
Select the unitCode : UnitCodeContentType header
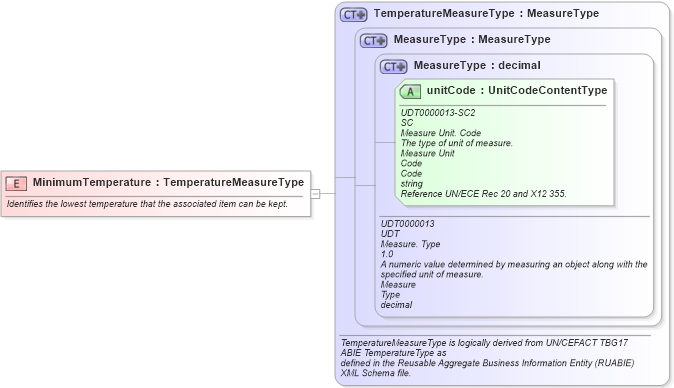[x=517, y=90]
